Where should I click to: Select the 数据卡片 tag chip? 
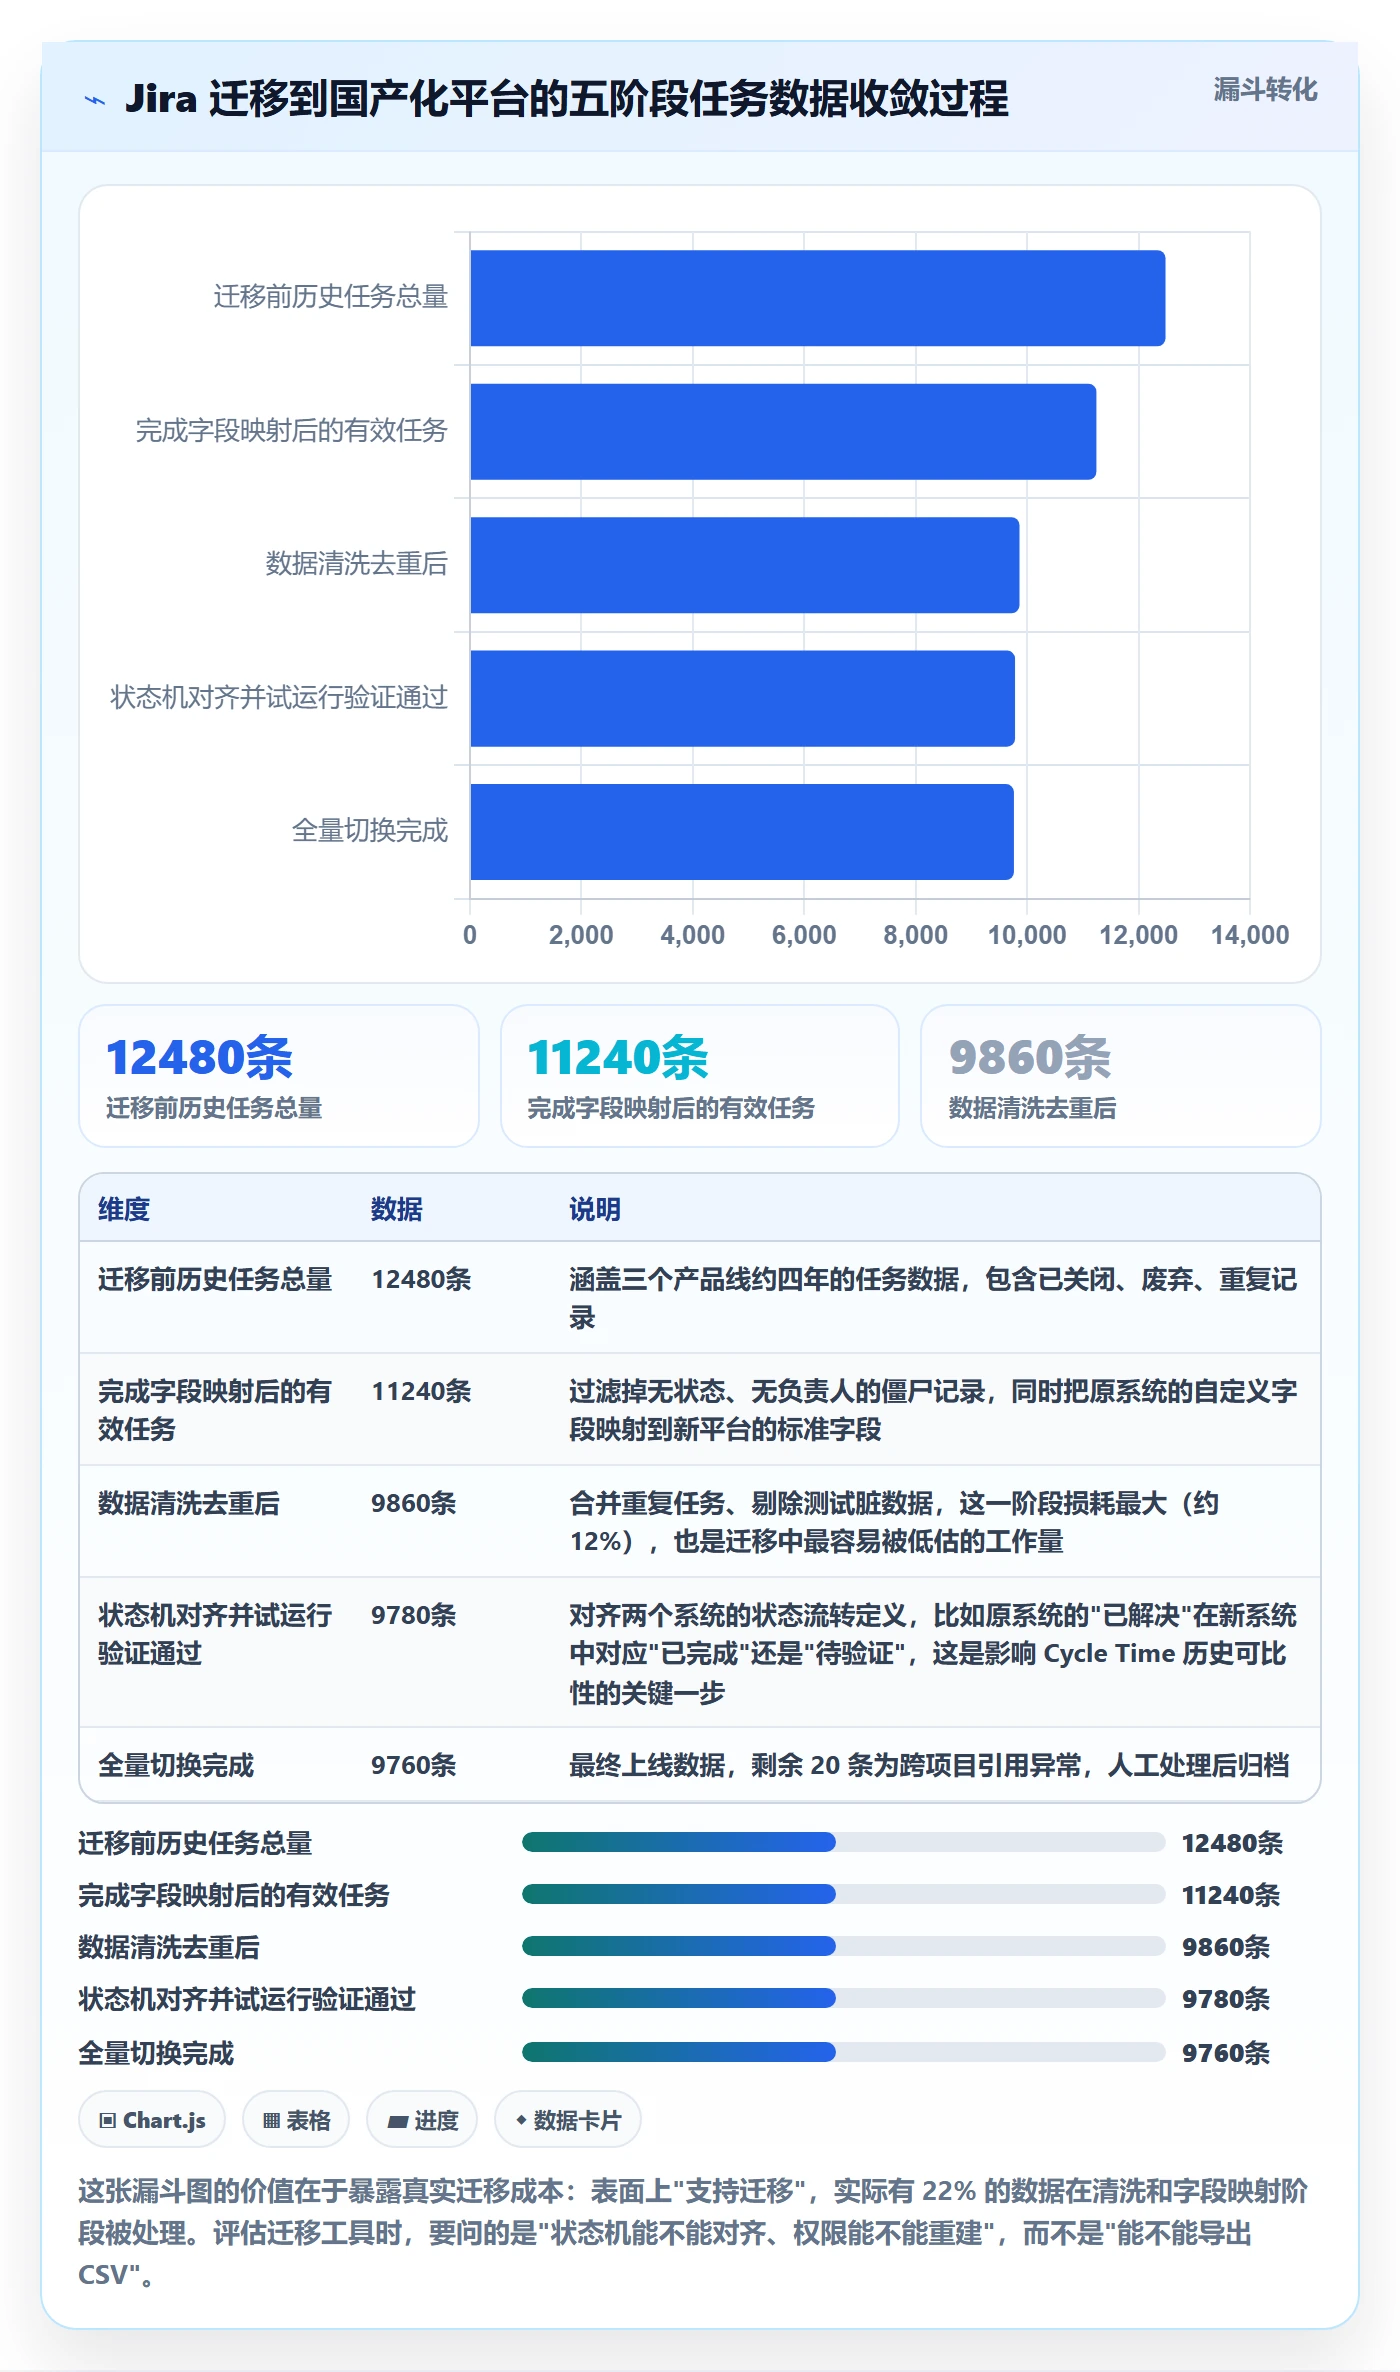click(x=568, y=2120)
